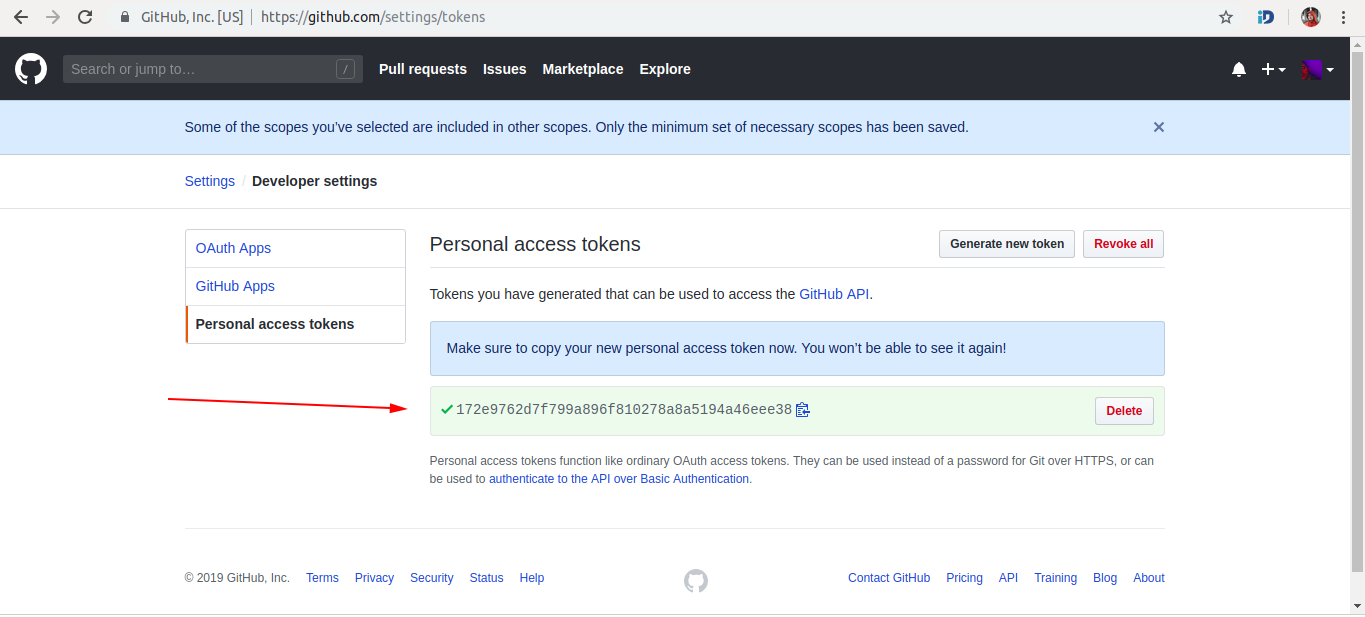The height and width of the screenshot is (617, 1365).
Task: Focus the Search or jump to field
Action: coord(200,69)
